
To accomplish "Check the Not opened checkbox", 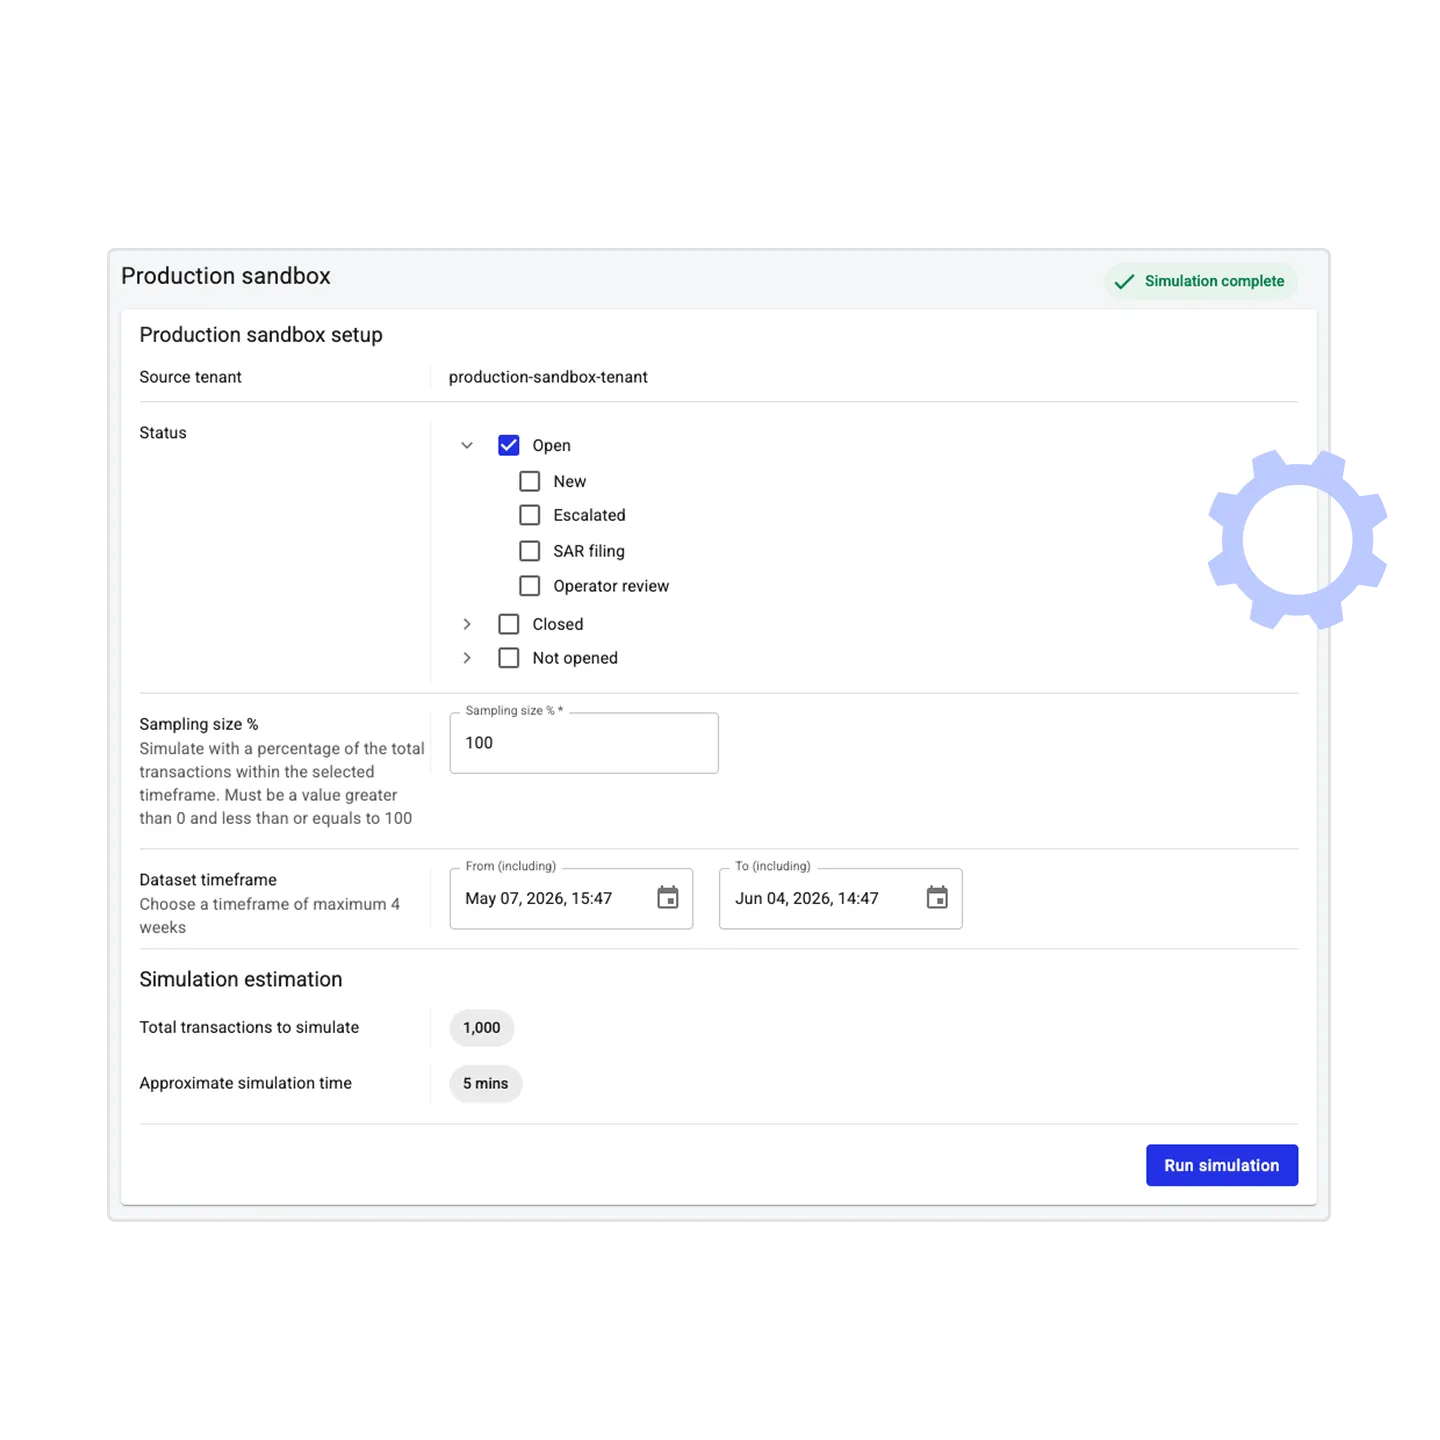I will pos(509,659).
